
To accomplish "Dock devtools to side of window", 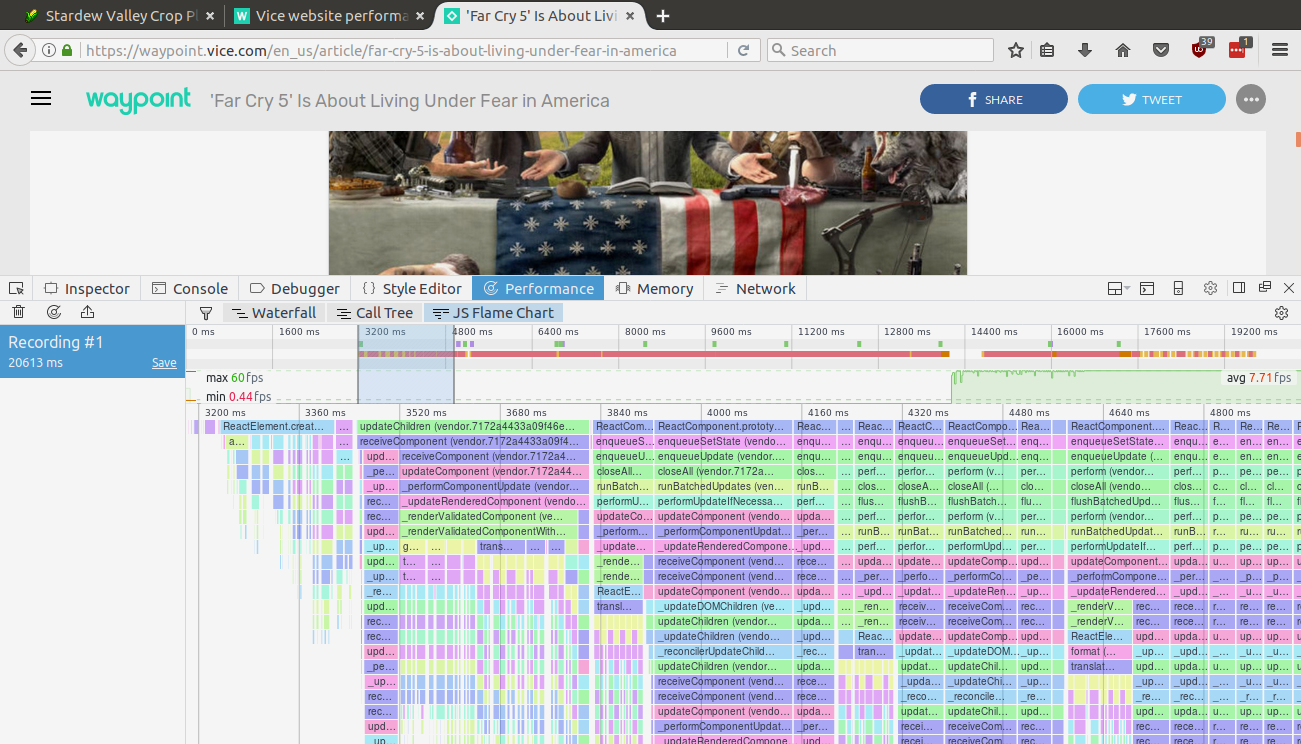I will (x=1239, y=289).
